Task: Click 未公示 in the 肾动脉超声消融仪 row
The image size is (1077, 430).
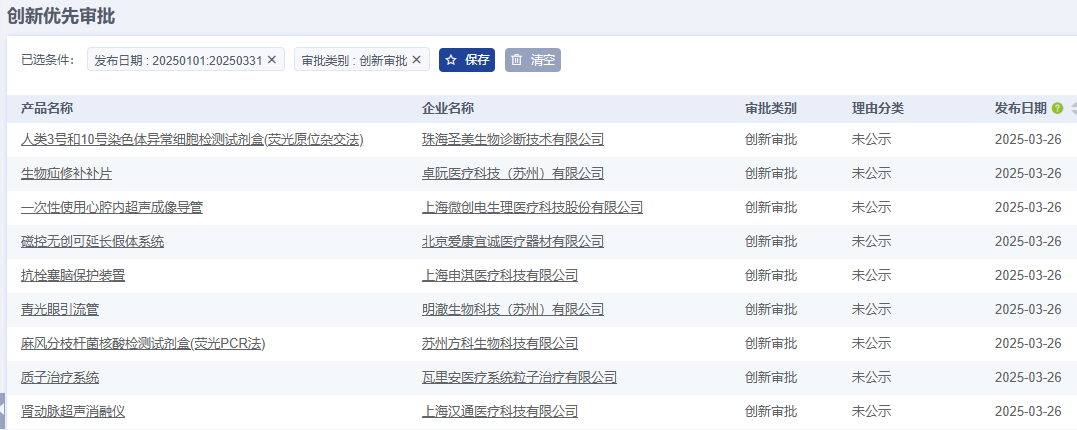Action: pyautogui.click(x=871, y=411)
